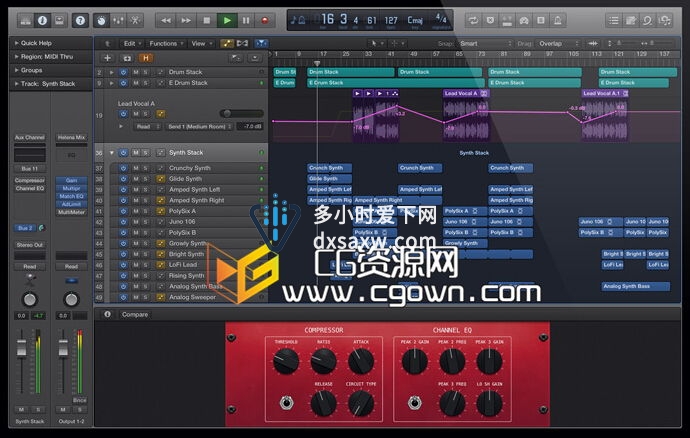The image size is (690, 438).
Task: Add a new track with plus button
Action: click(107, 58)
